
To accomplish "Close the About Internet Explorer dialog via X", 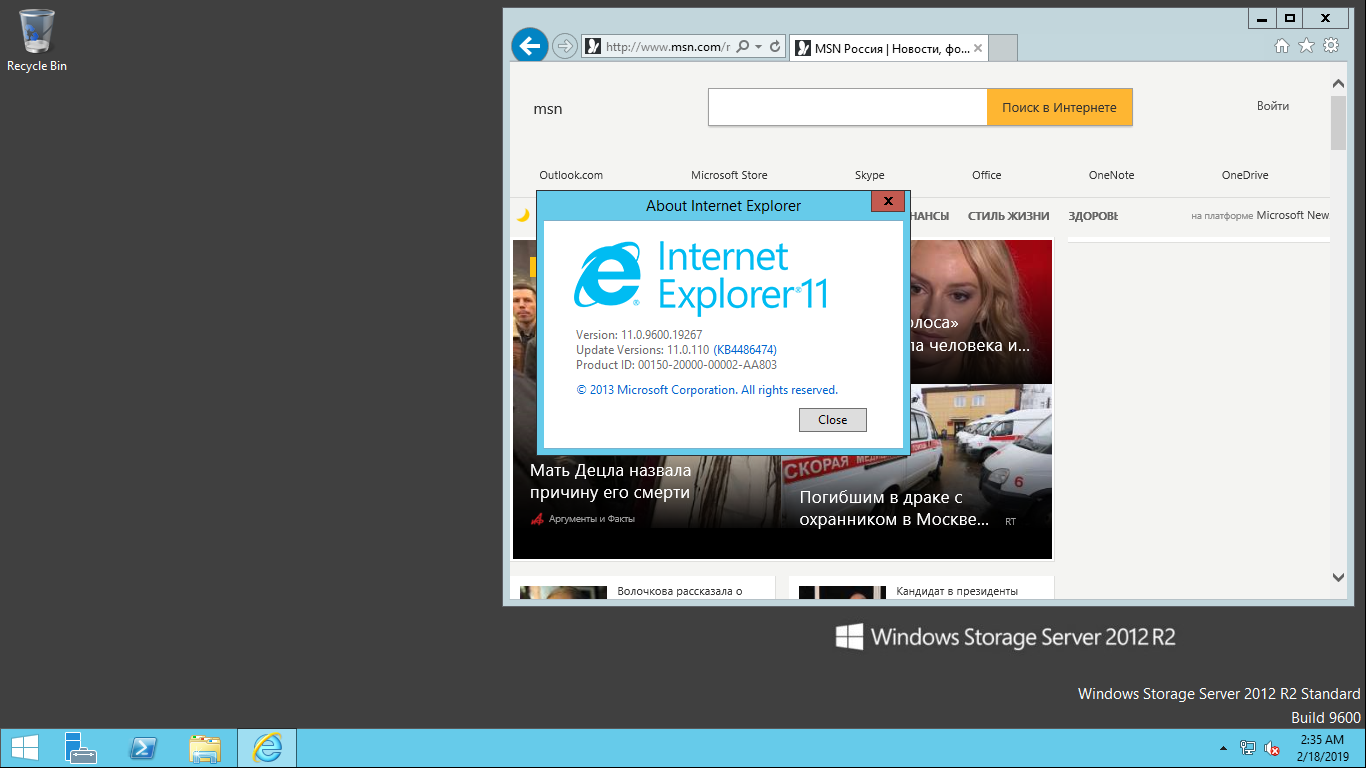I will pyautogui.click(x=887, y=202).
